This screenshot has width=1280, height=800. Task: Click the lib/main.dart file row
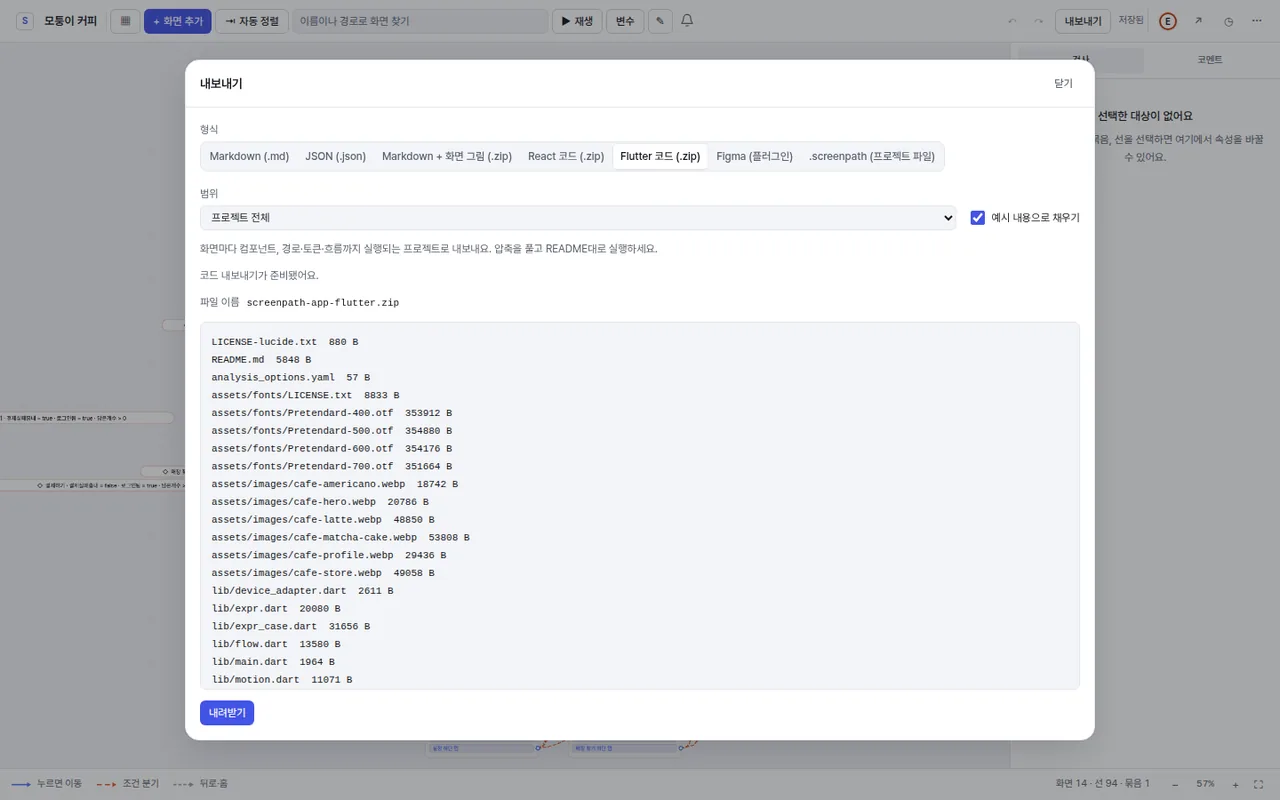(273, 662)
